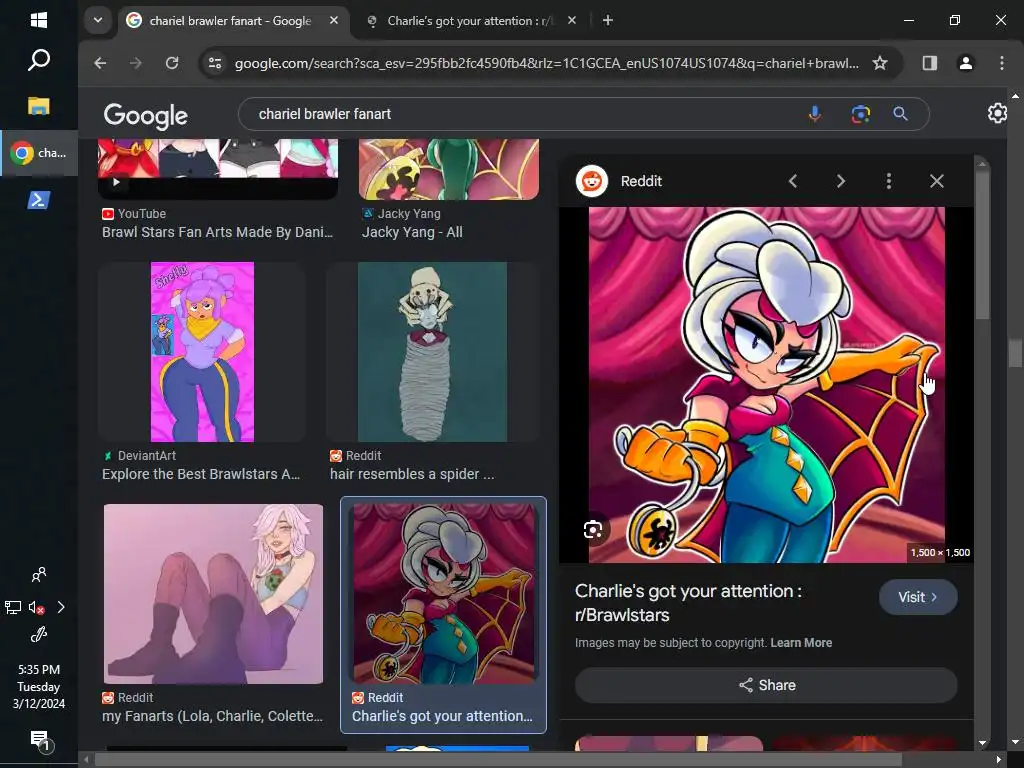Image resolution: width=1024 pixels, height=768 pixels.
Task: Open the Learn More copyright link
Action: pos(801,643)
